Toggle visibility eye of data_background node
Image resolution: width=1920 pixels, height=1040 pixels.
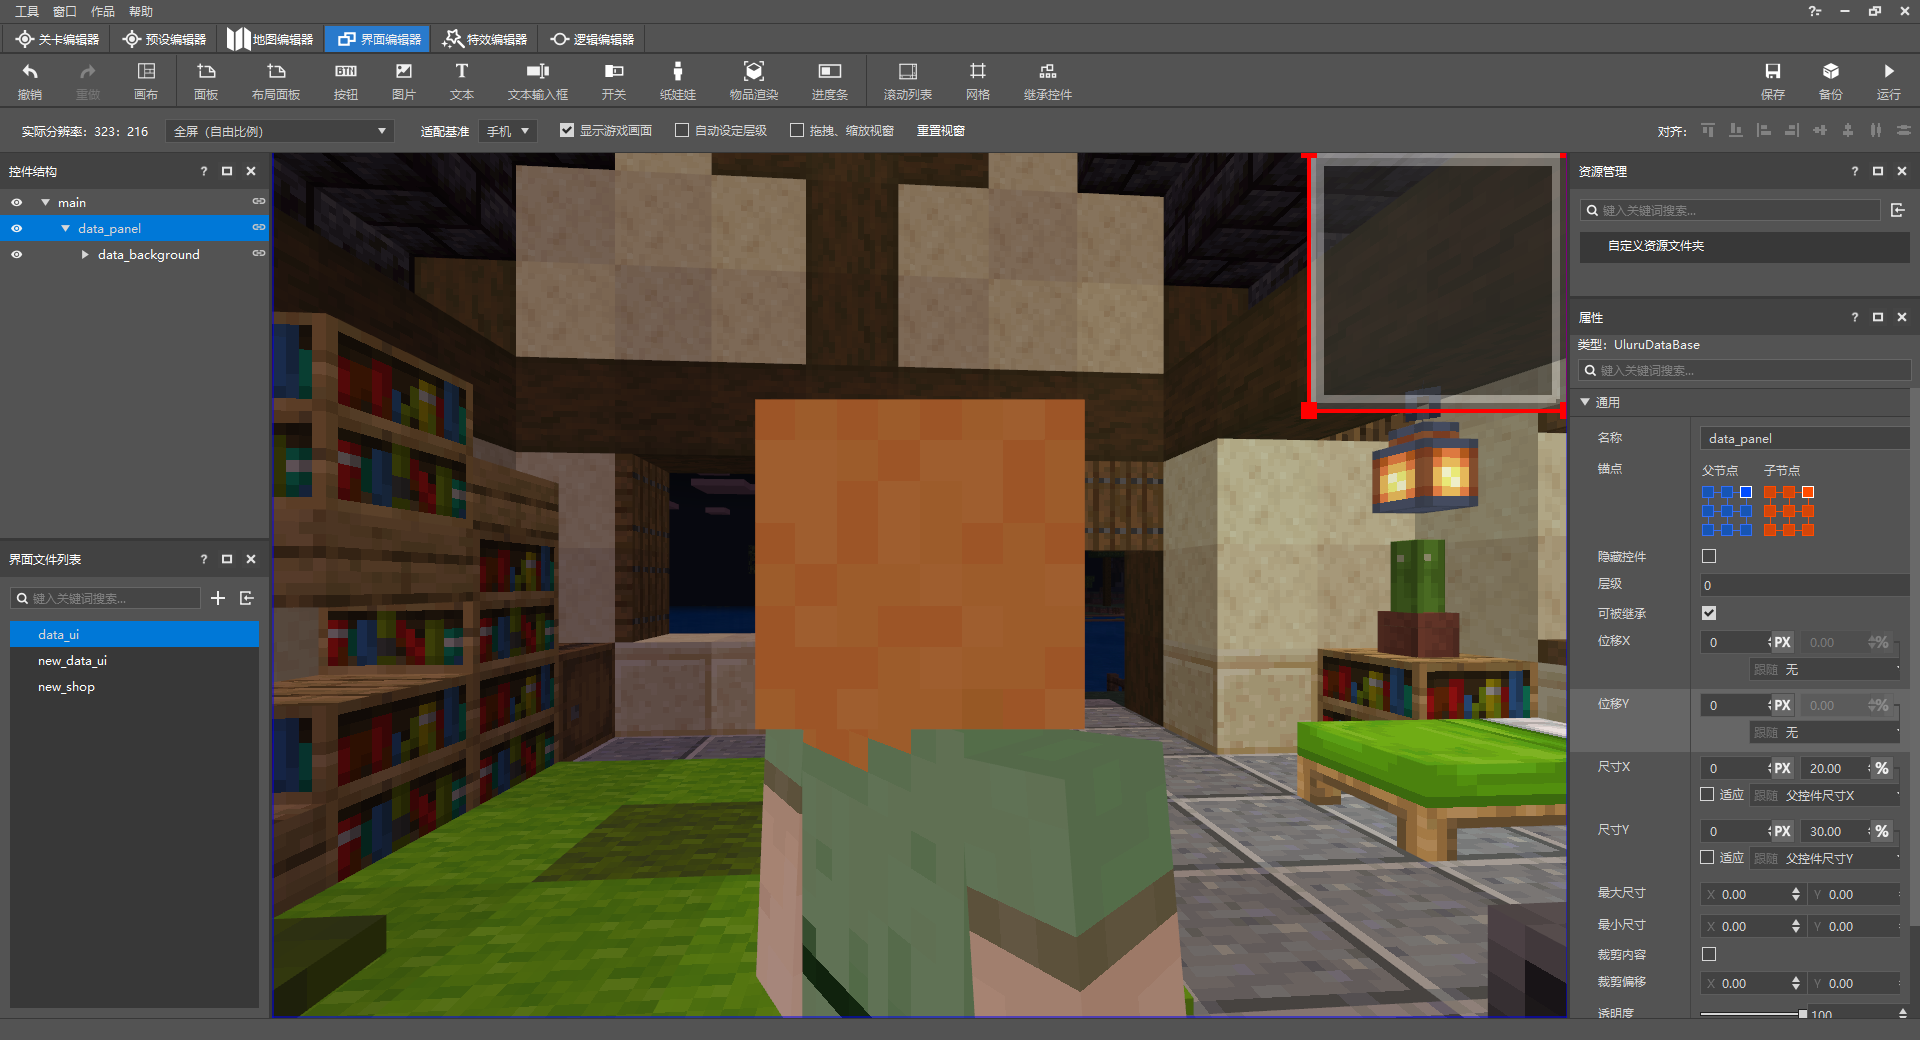click(x=16, y=254)
